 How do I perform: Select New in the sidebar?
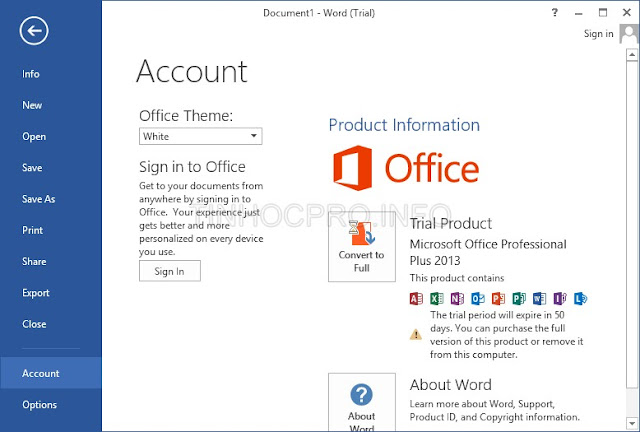(32, 105)
